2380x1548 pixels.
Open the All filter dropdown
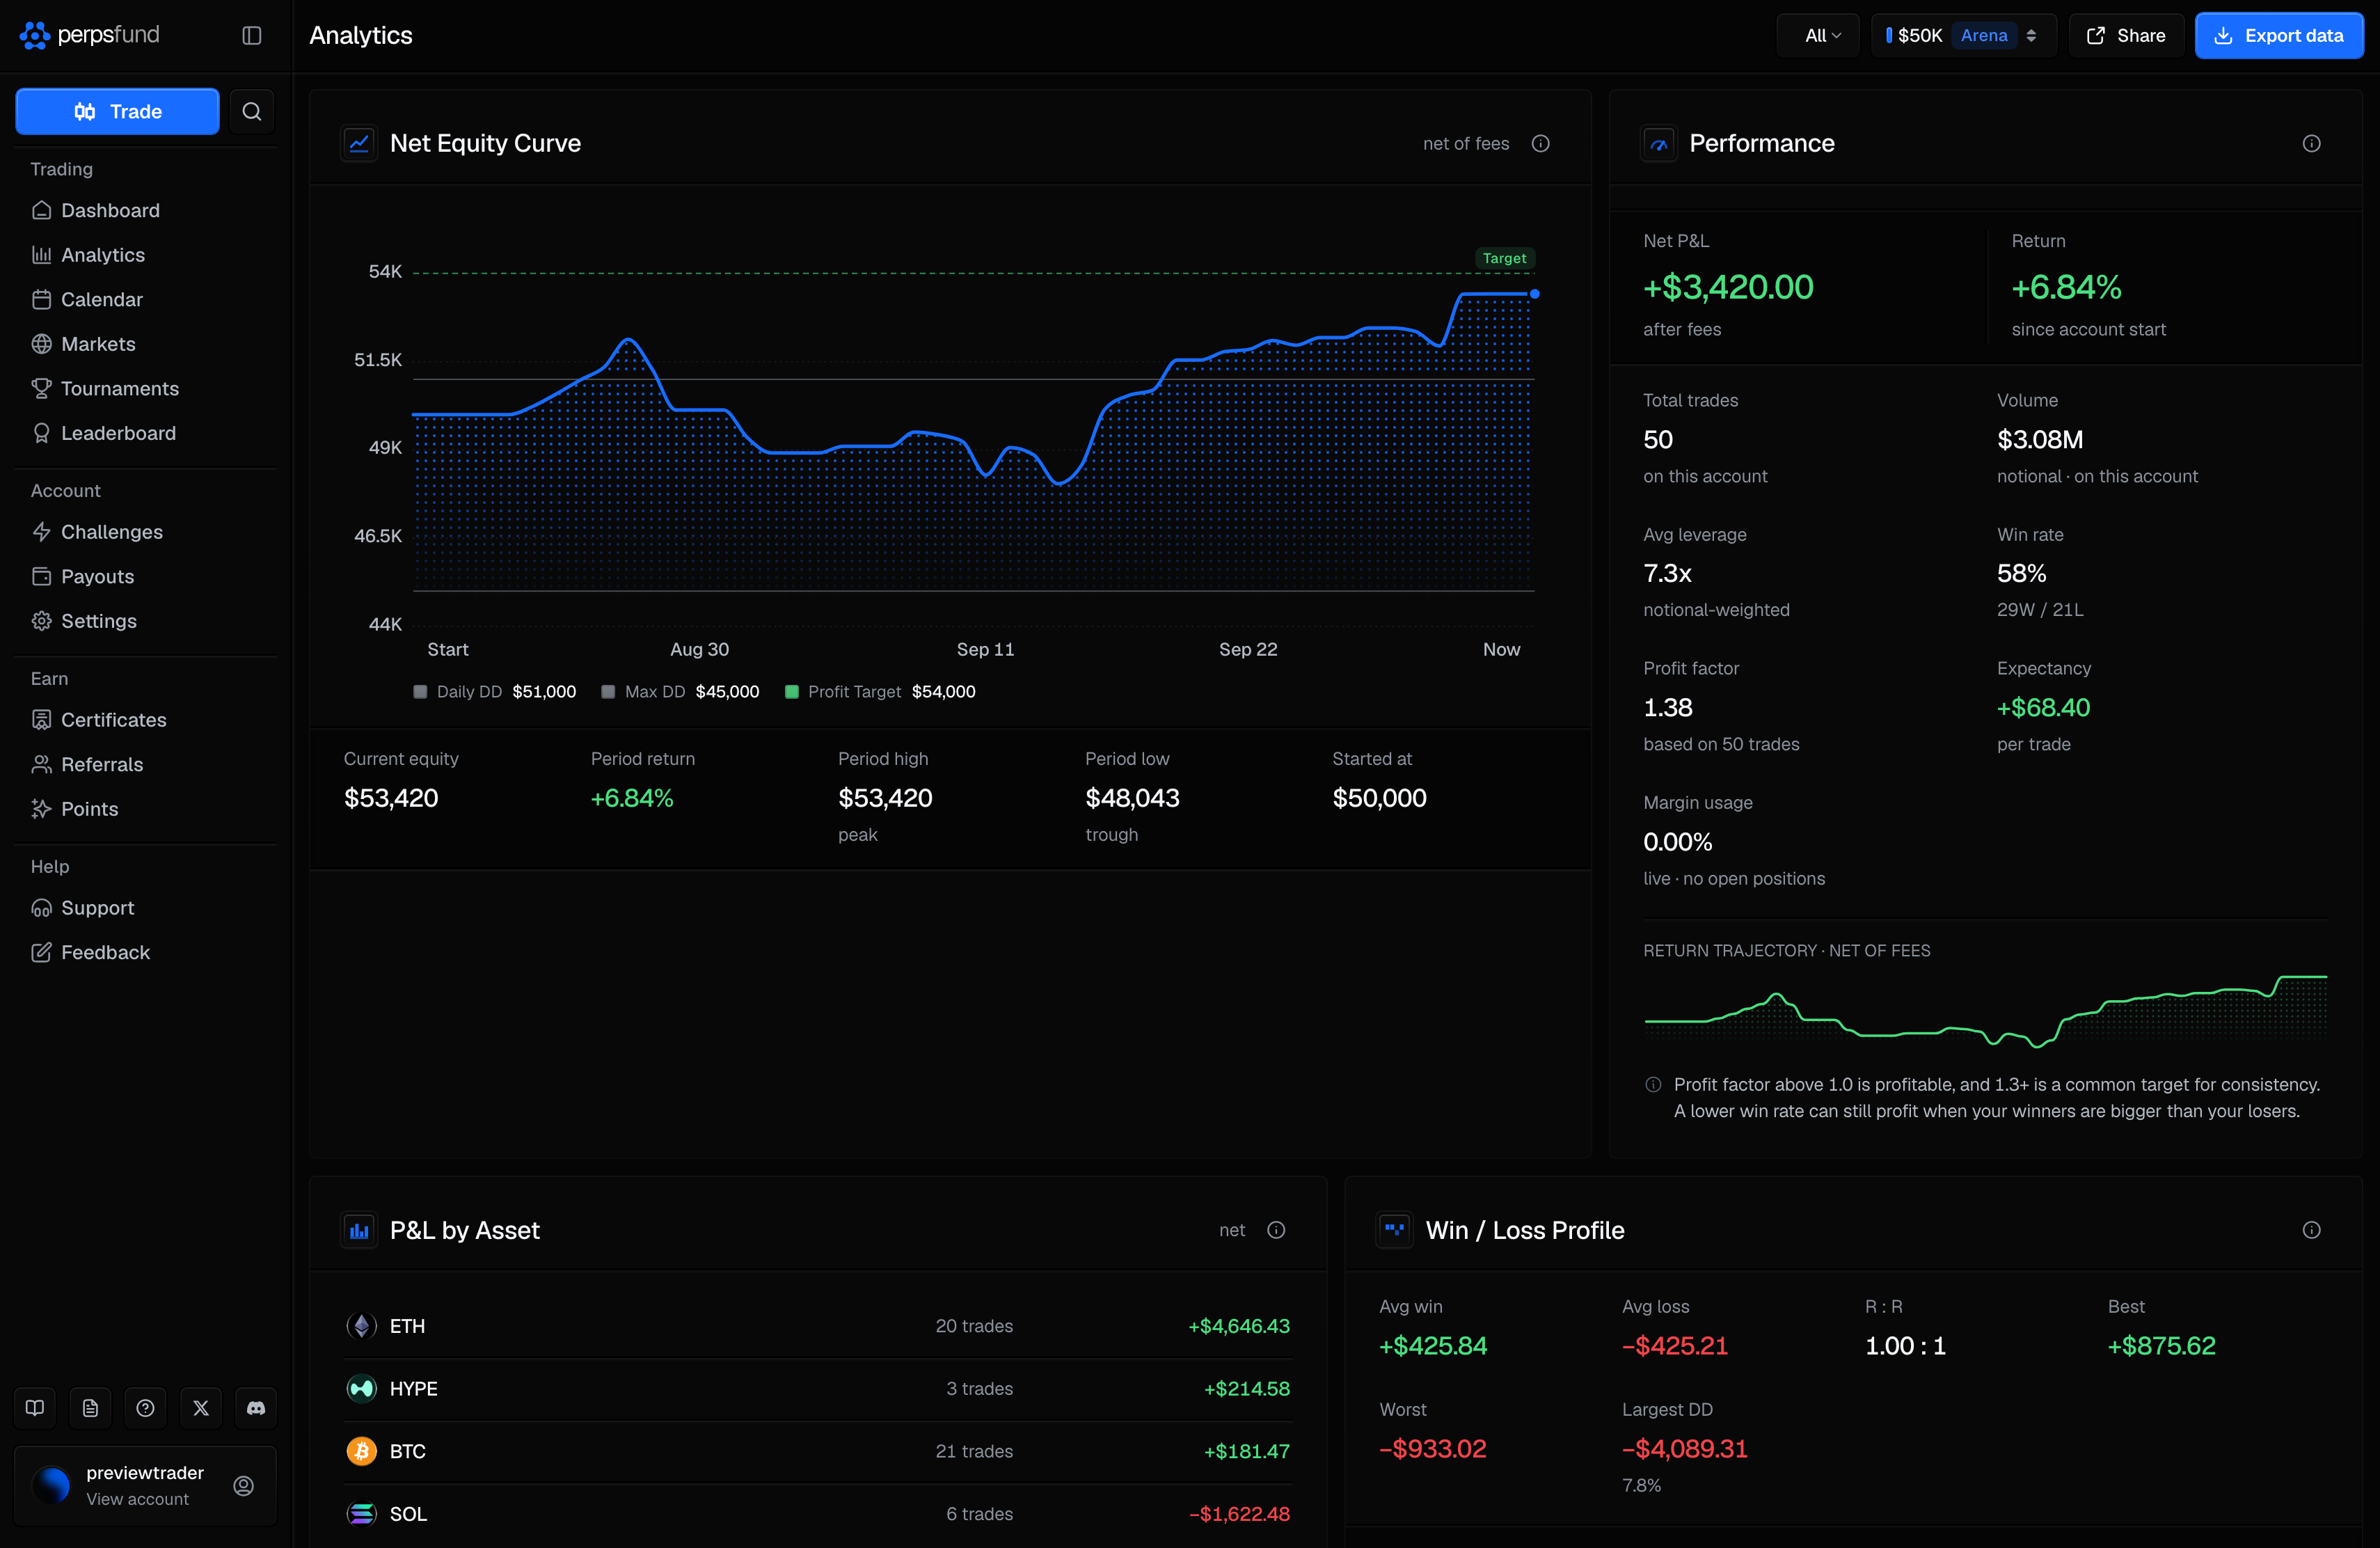(1818, 36)
